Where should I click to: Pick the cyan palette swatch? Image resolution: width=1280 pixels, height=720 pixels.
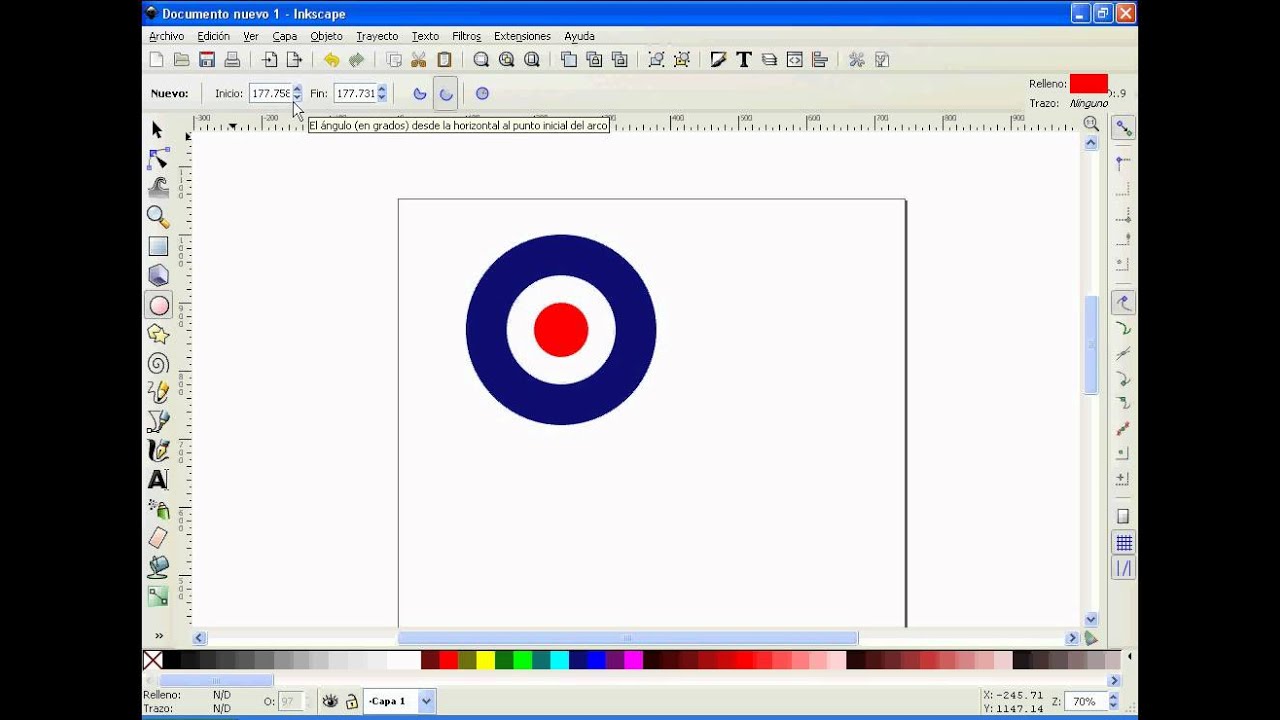559,660
